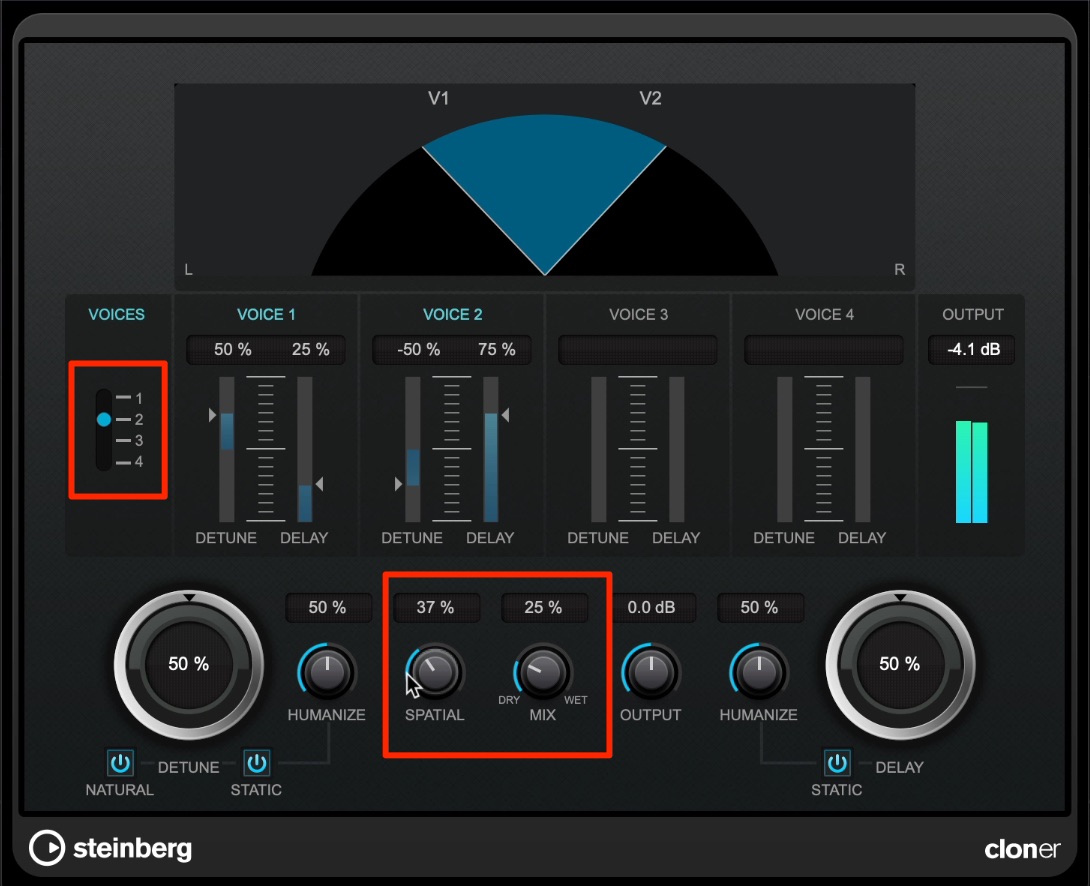Toggle the Static delay power button
1090x886 pixels.
836,763
